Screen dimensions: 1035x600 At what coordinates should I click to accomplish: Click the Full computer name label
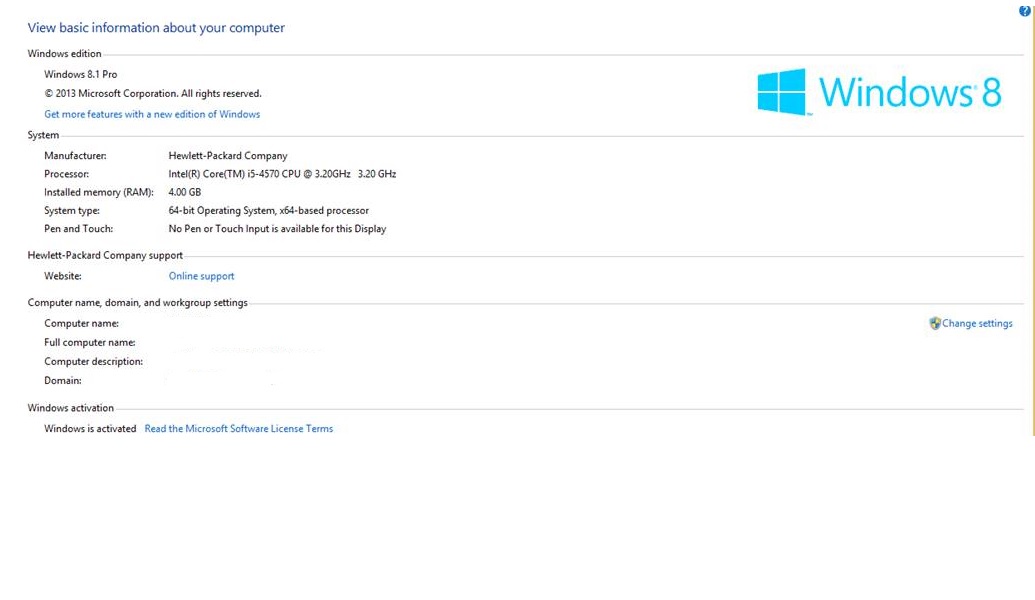[x=90, y=343]
